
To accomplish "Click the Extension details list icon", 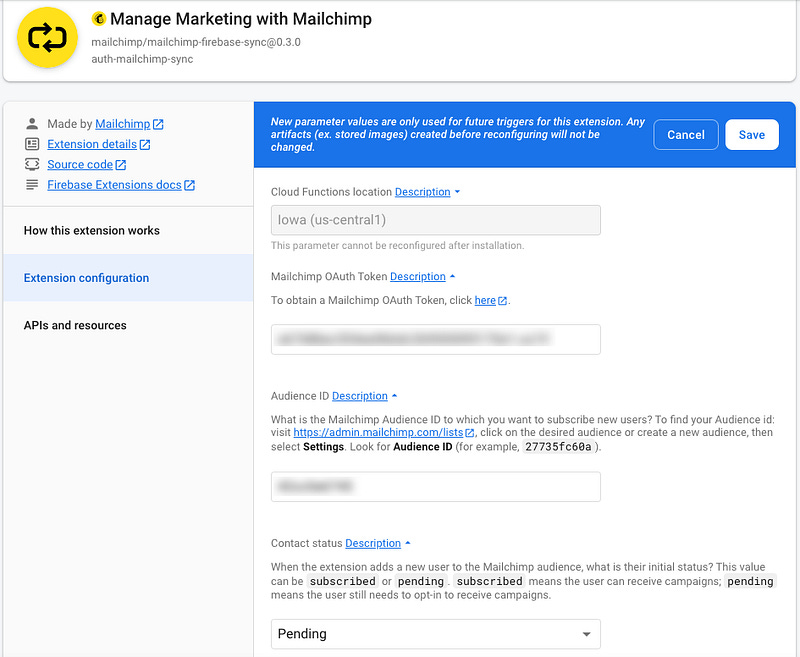I will tap(32, 144).
